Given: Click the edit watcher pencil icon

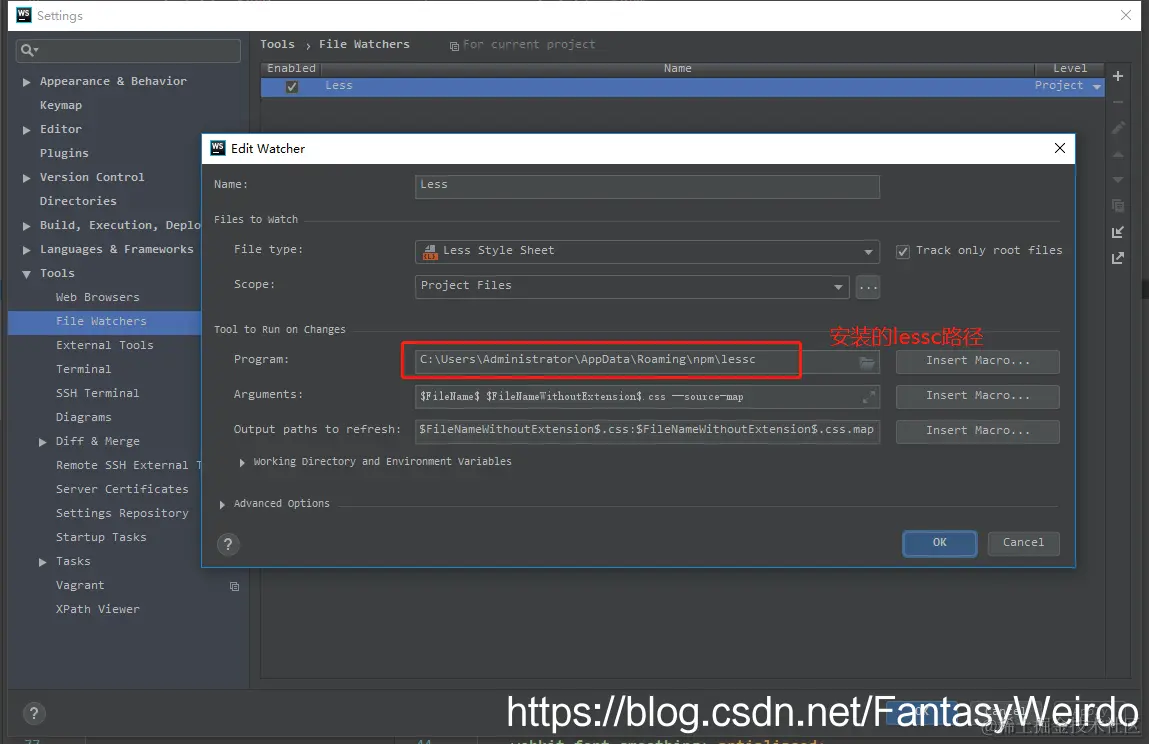Looking at the screenshot, I should 1117,128.
